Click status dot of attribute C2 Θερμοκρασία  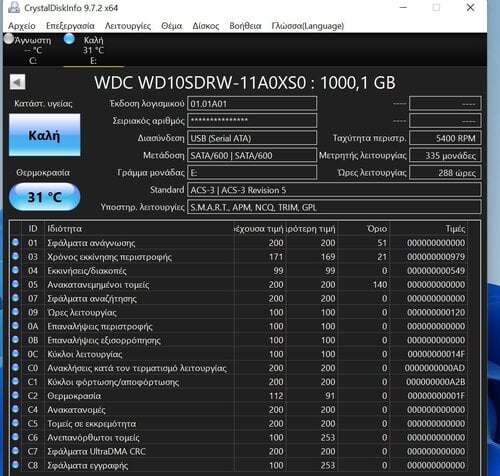pos(15,395)
